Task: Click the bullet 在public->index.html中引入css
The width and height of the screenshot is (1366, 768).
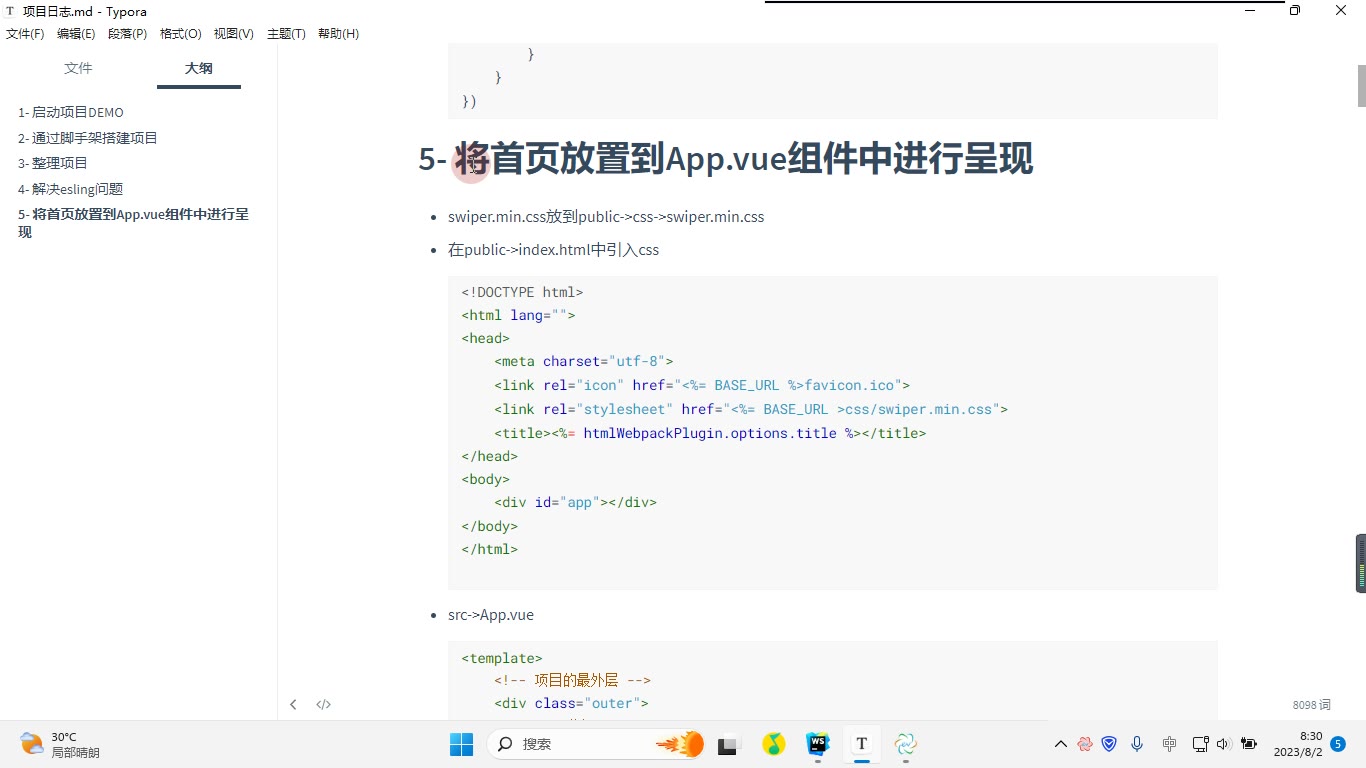Action: pyautogui.click(x=553, y=250)
